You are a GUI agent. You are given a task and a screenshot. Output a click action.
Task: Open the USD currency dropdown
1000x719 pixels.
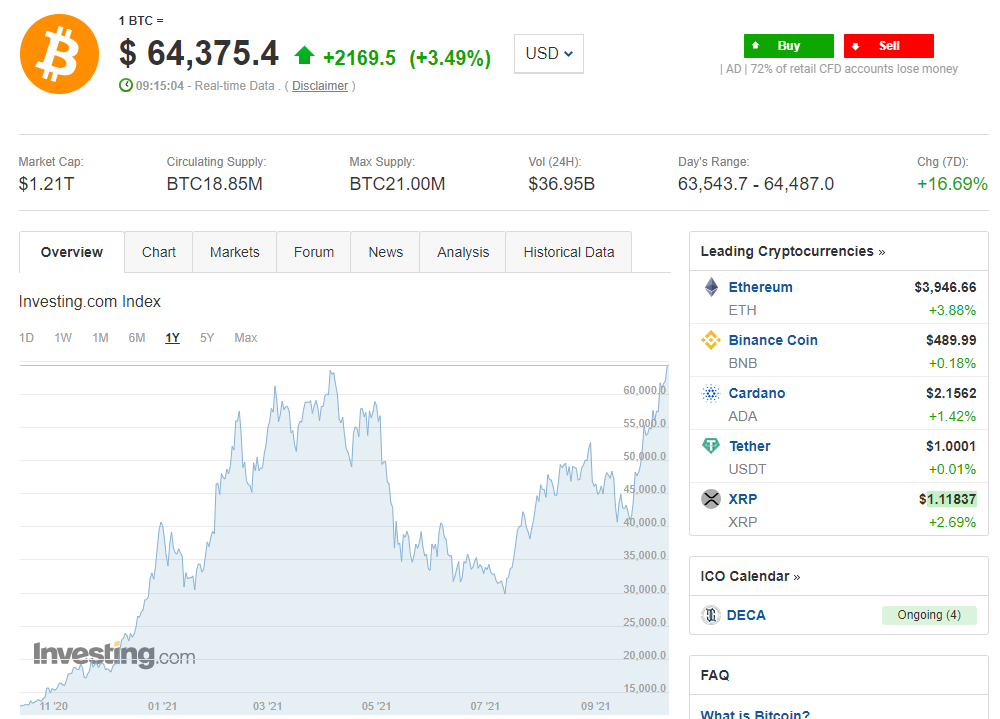click(548, 54)
